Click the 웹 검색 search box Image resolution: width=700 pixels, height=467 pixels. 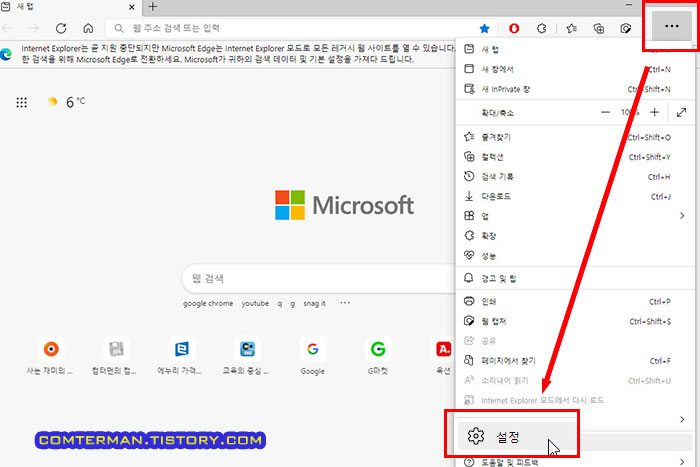[x=318, y=279]
